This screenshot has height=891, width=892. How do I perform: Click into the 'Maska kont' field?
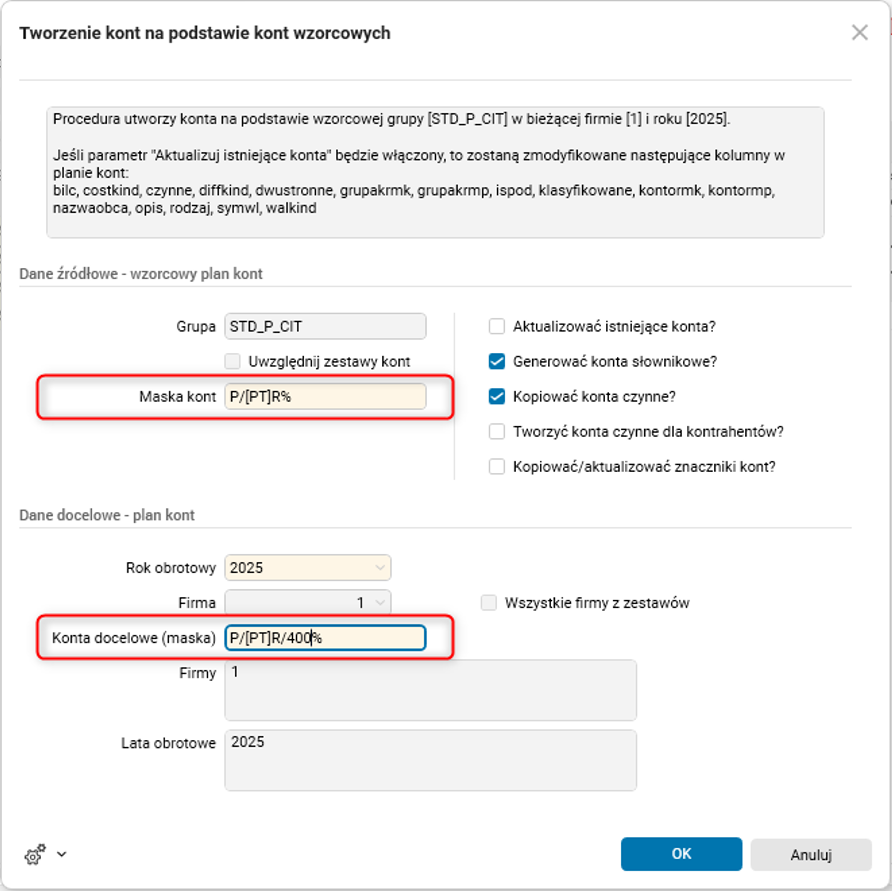(x=325, y=397)
